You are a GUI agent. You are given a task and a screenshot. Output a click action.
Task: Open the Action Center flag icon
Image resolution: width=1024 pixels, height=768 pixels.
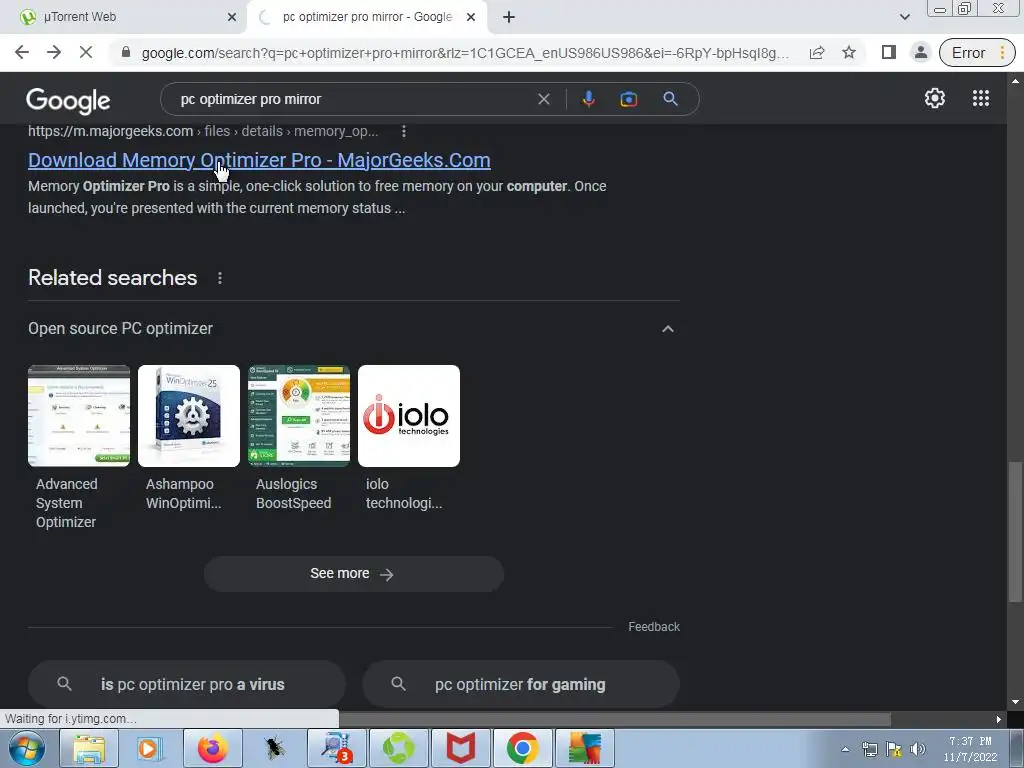pyautogui.click(x=893, y=749)
